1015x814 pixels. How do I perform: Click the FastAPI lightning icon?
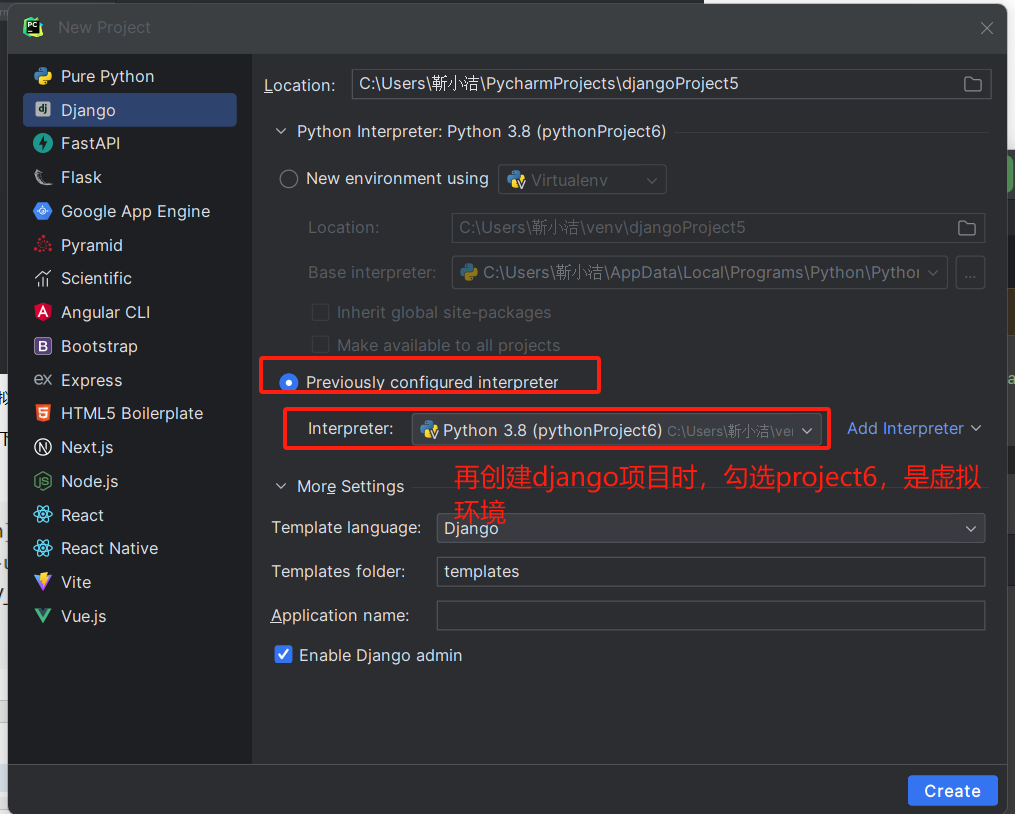[x=43, y=143]
